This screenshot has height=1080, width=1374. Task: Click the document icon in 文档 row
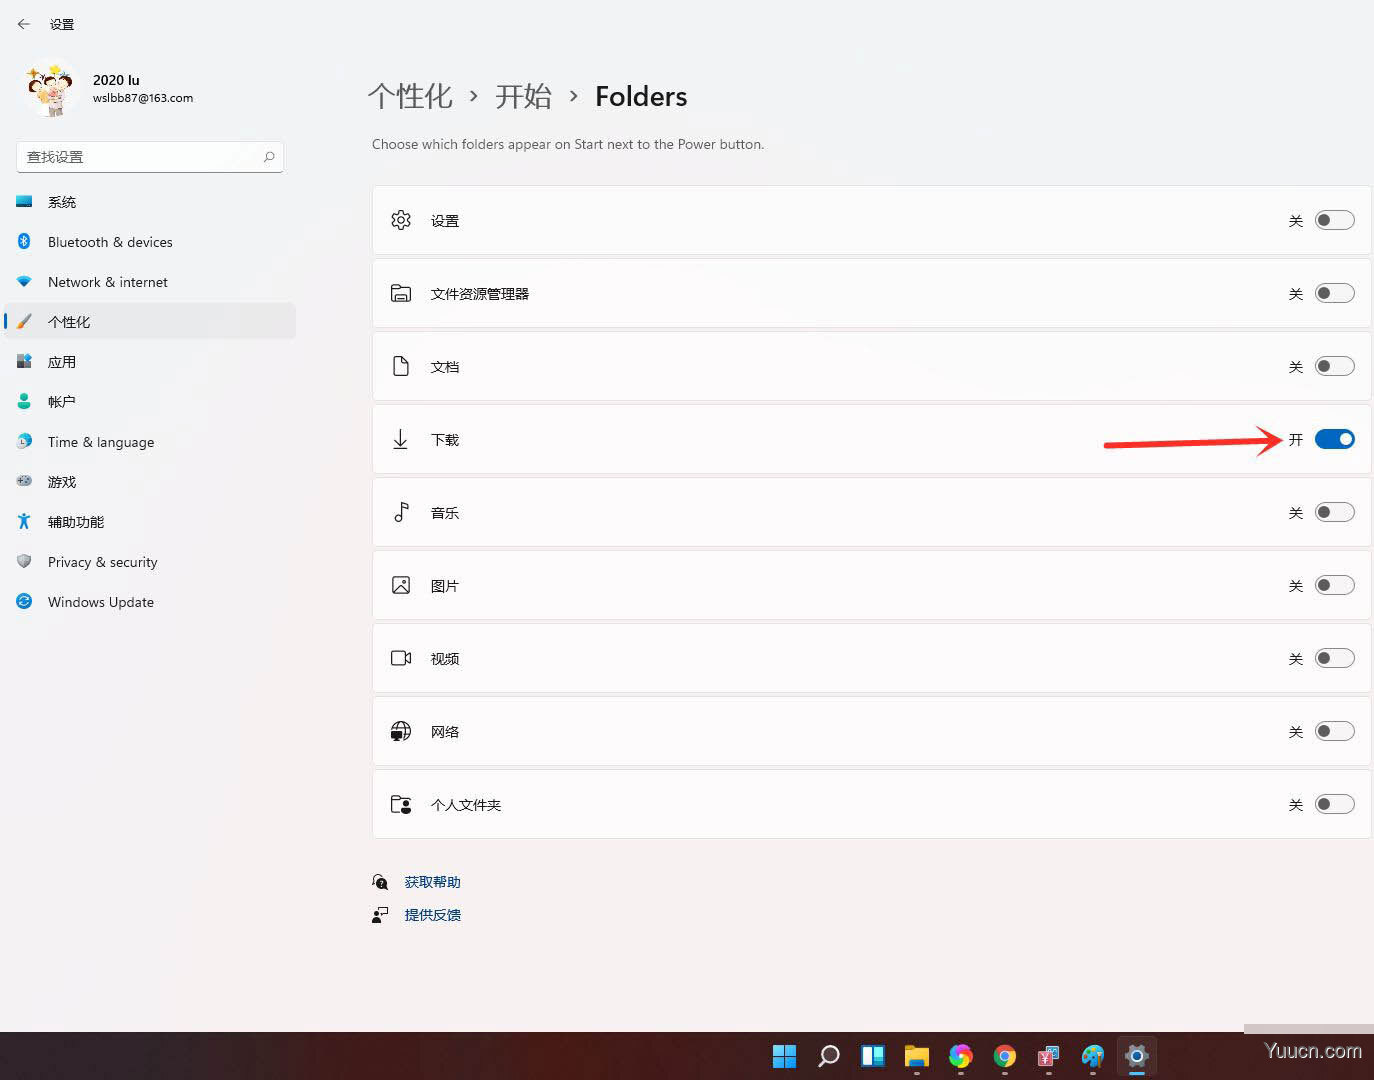coord(401,366)
